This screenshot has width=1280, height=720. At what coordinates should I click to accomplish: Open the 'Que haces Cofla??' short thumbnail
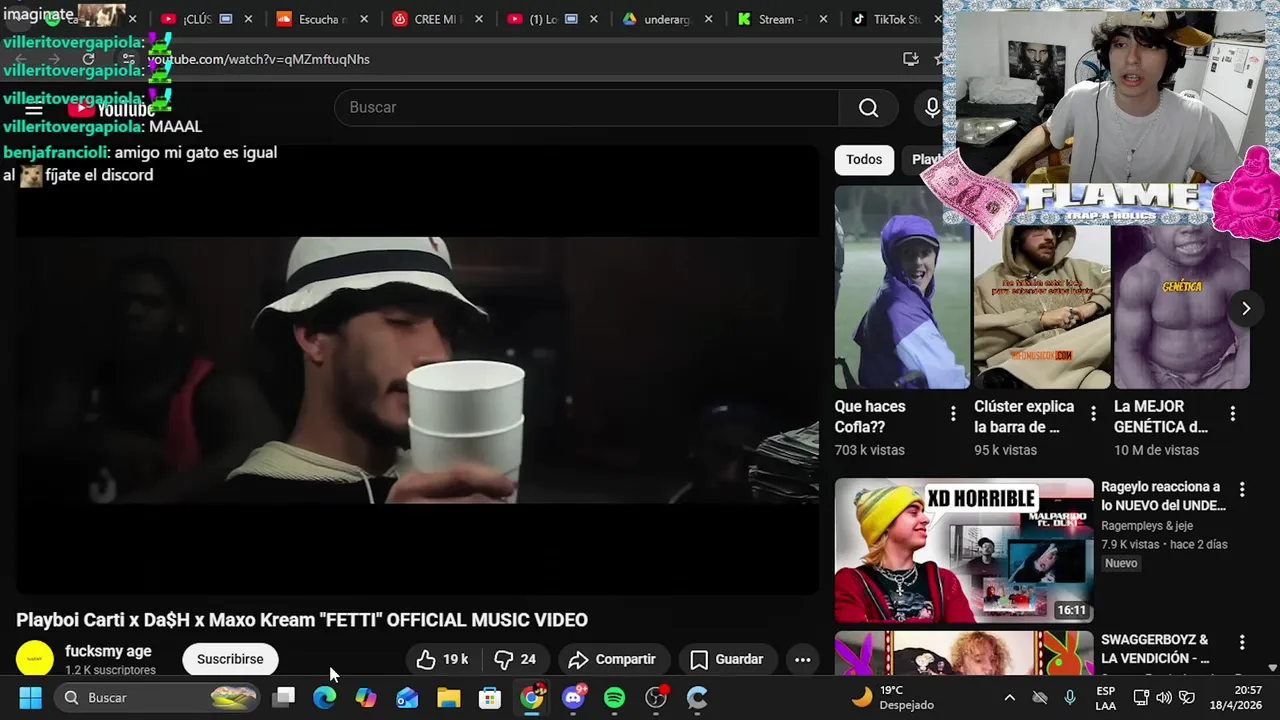pos(902,287)
